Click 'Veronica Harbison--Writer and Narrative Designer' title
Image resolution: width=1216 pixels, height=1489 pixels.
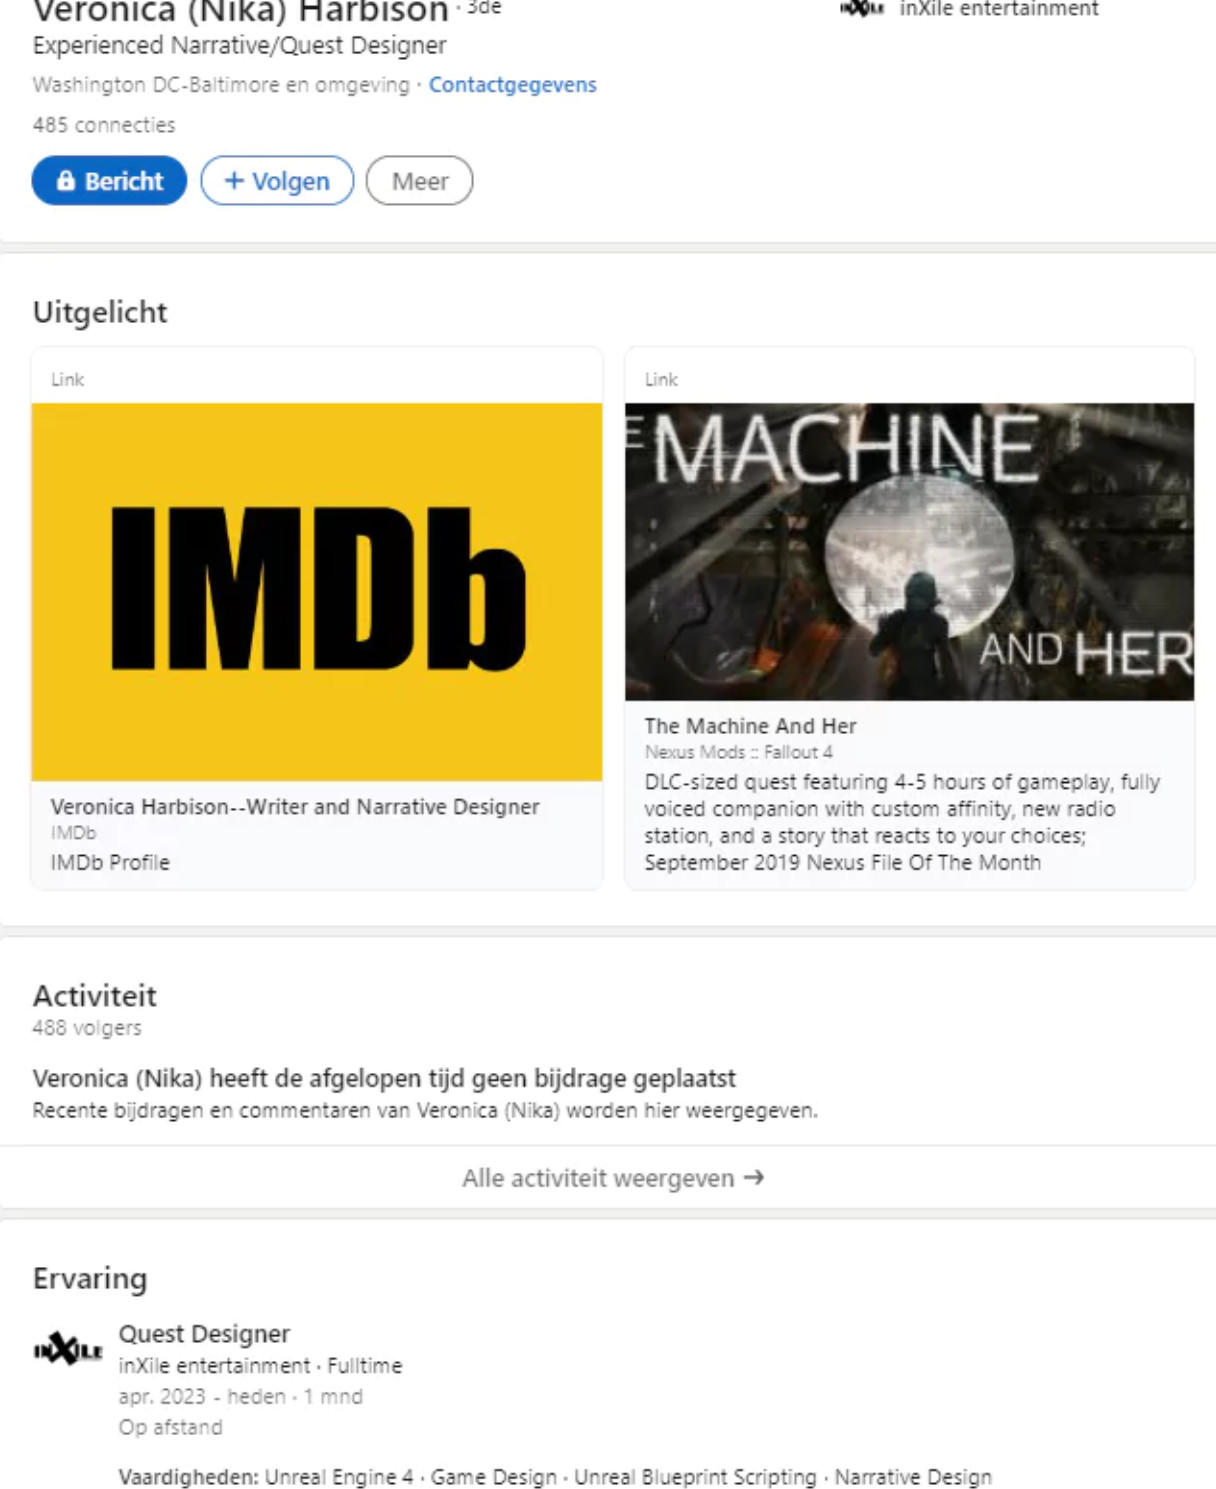click(x=295, y=807)
